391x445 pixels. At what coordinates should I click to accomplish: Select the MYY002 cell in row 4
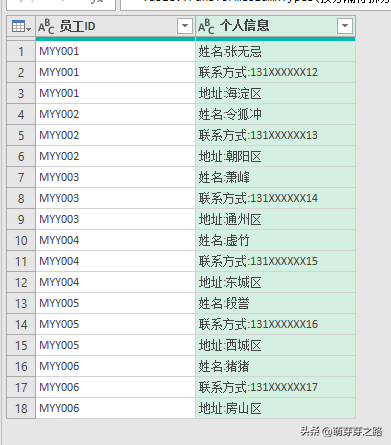[115, 114]
